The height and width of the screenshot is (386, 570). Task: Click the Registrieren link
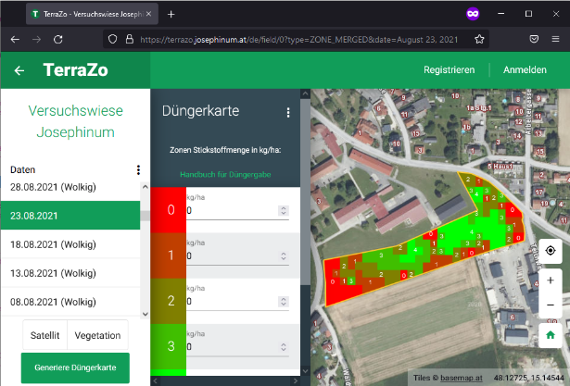(x=449, y=70)
